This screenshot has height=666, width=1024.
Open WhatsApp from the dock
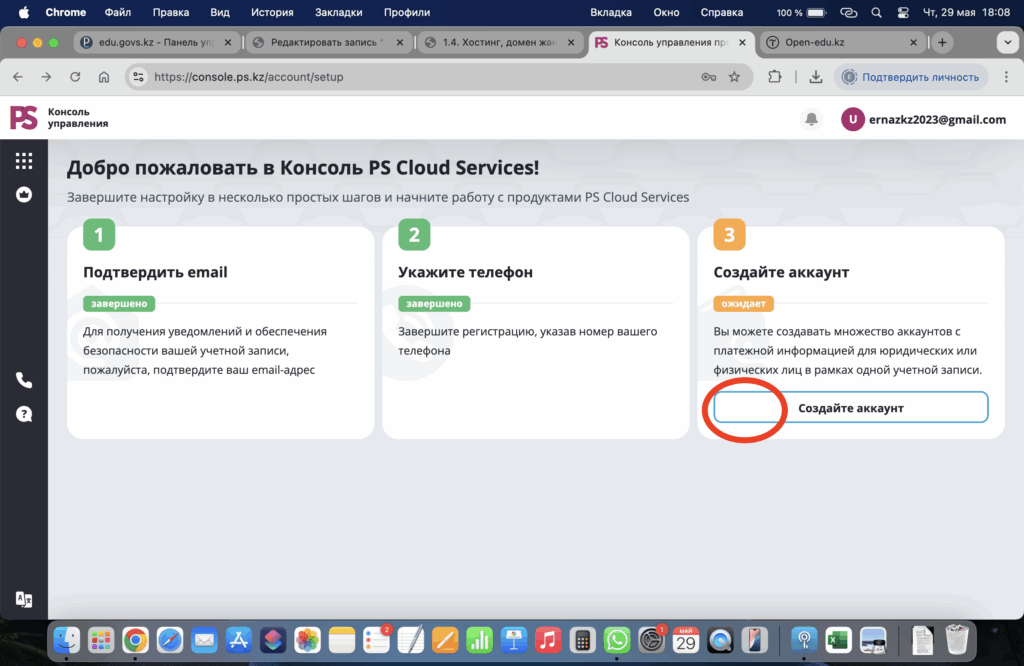(617, 639)
